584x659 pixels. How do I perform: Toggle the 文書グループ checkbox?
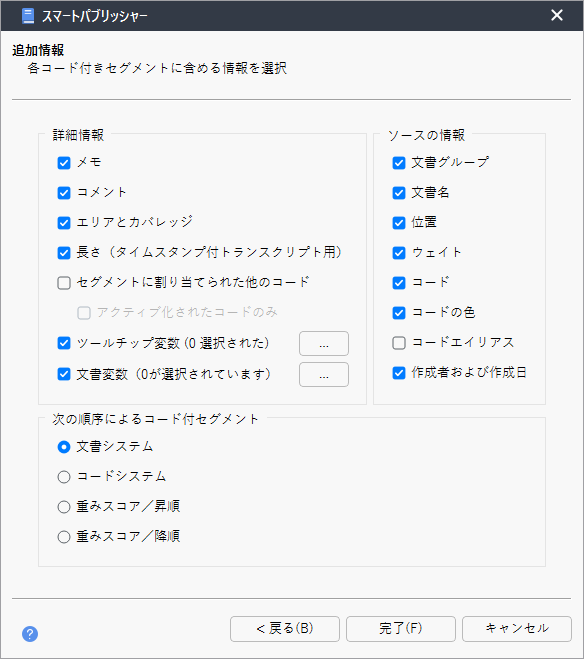point(399,163)
